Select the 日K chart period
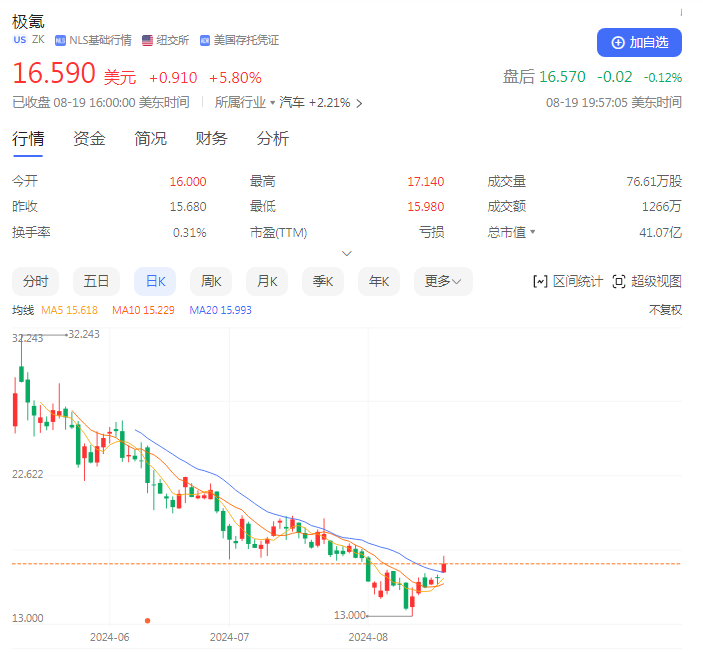Screen dimensions: 703x652 [x=155, y=282]
